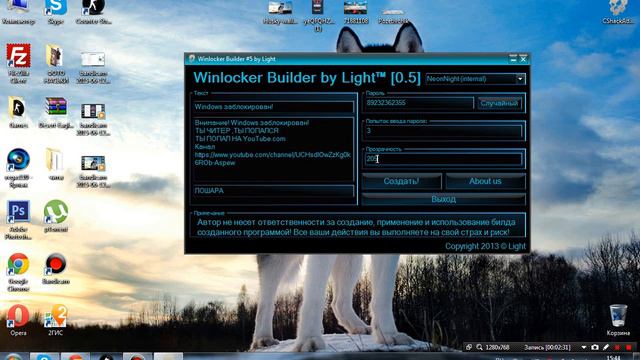Click into the multi-line message text area
The image size is (640, 360).
click(x=273, y=149)
